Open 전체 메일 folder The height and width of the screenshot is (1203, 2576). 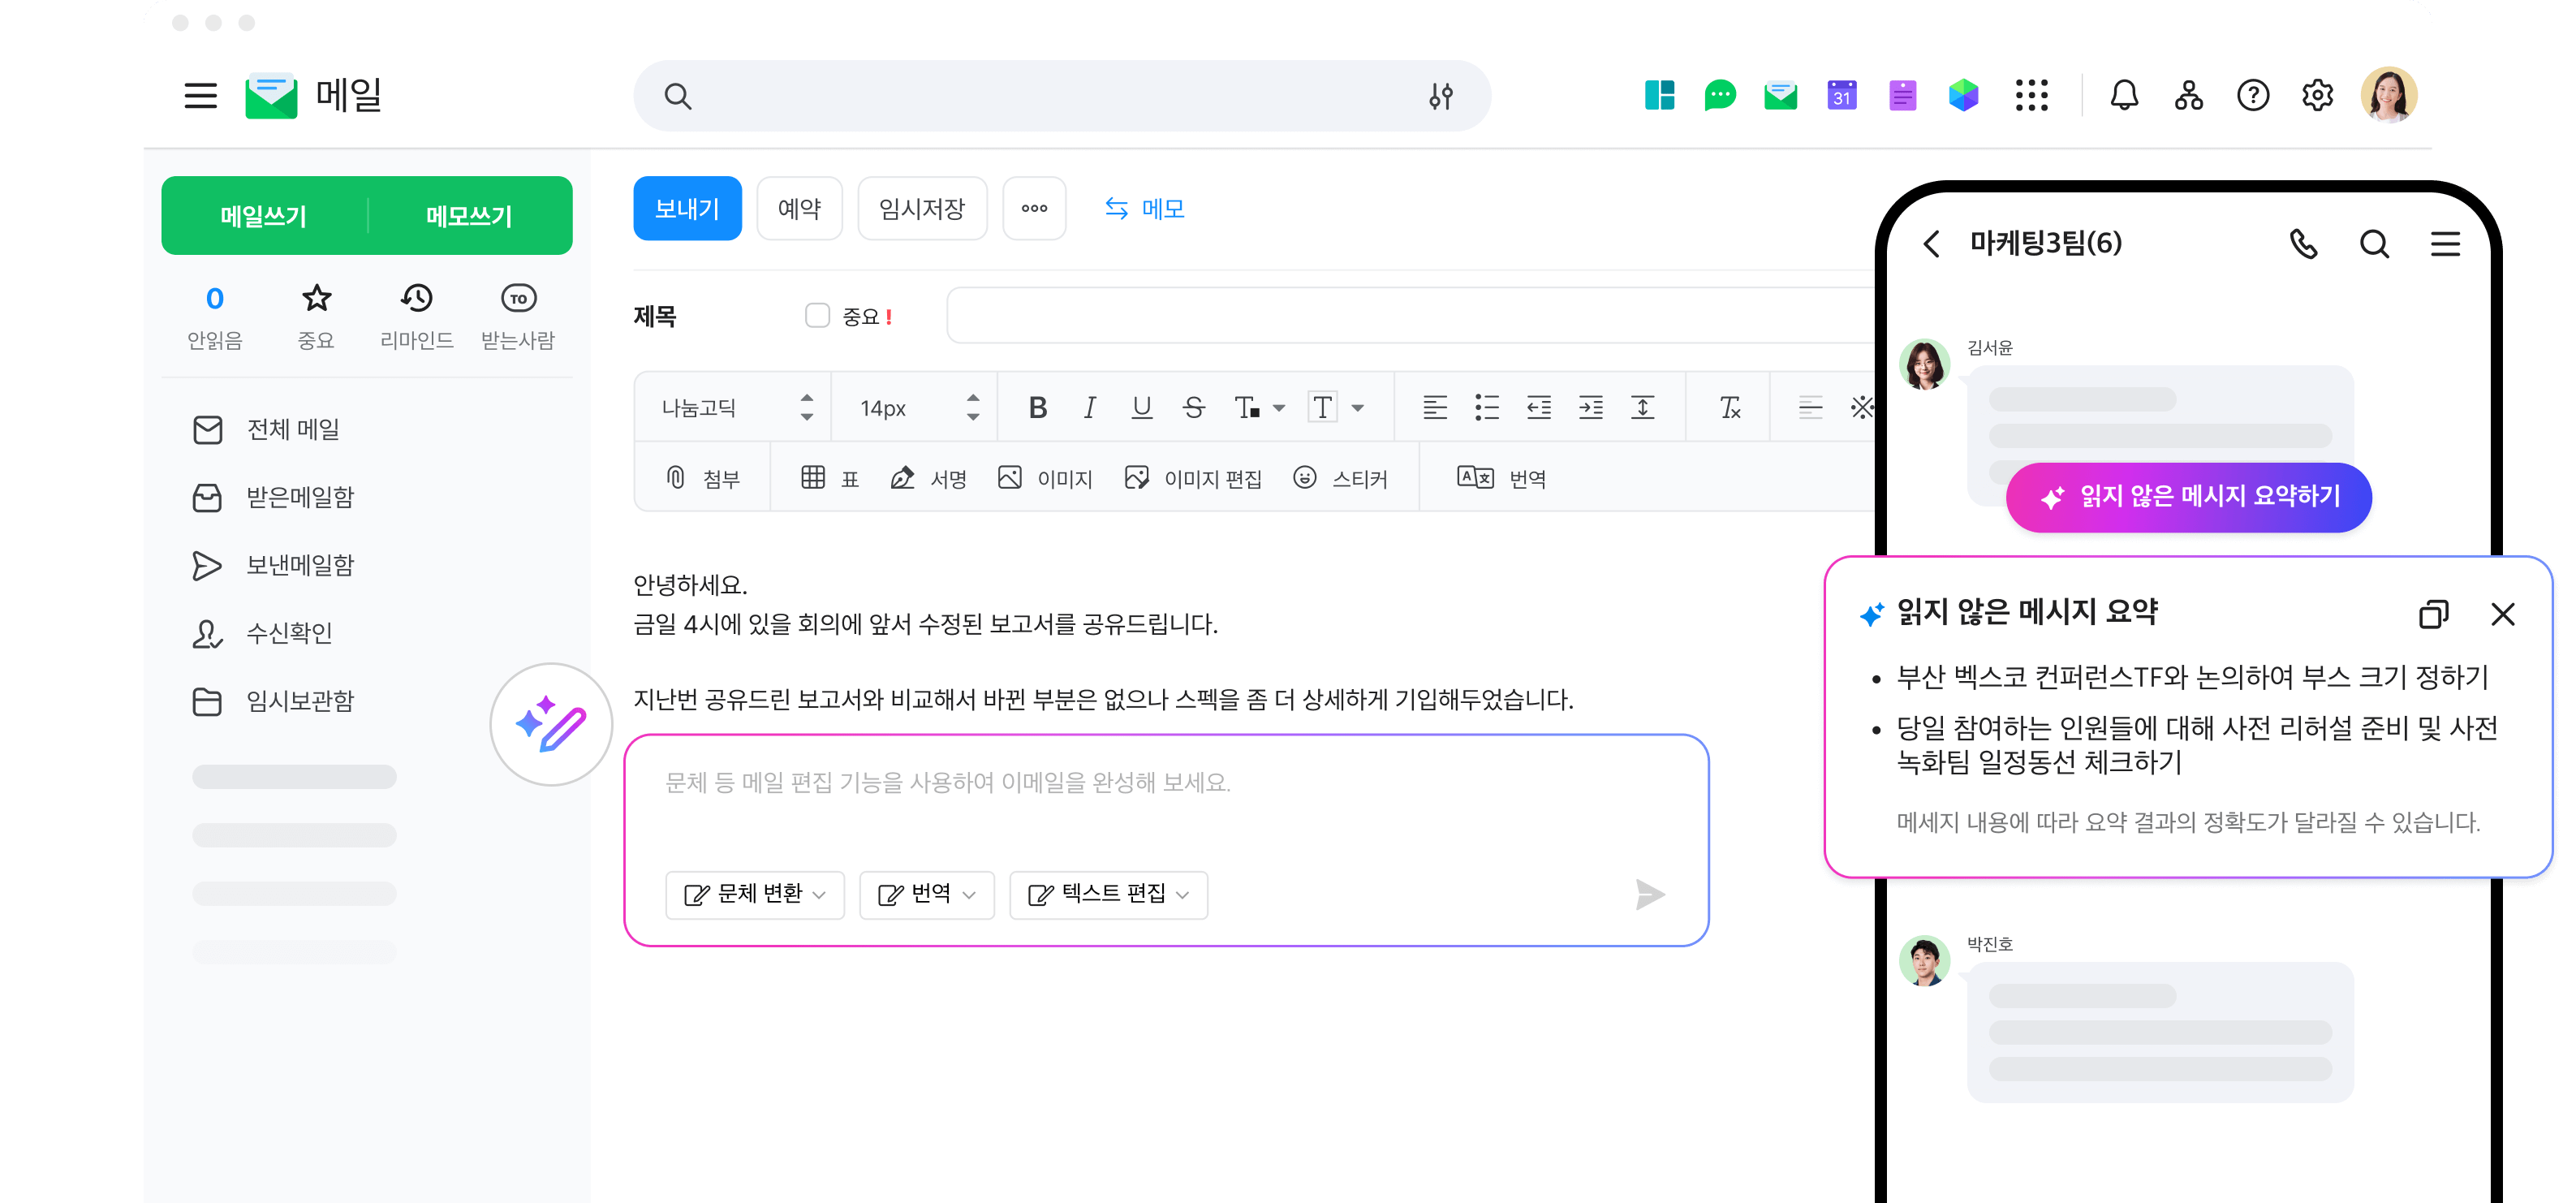pyautogui.click(x=266, y=429)
